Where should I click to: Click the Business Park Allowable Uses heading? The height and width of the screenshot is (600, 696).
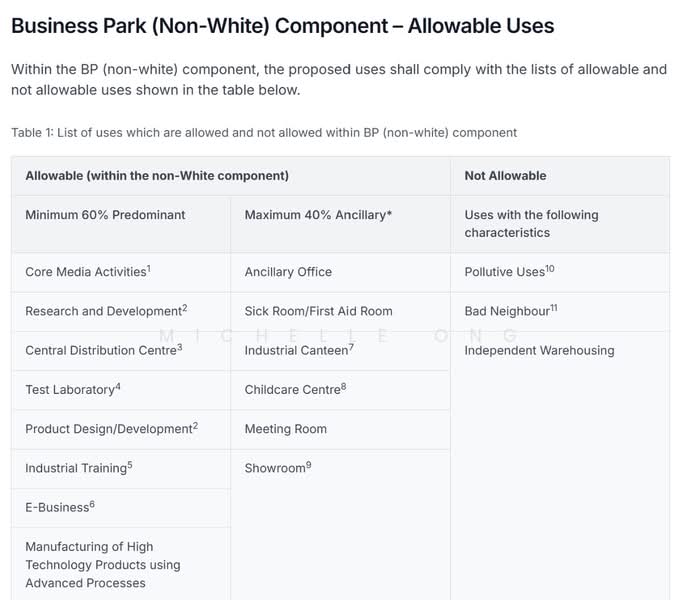coord(283,26)
